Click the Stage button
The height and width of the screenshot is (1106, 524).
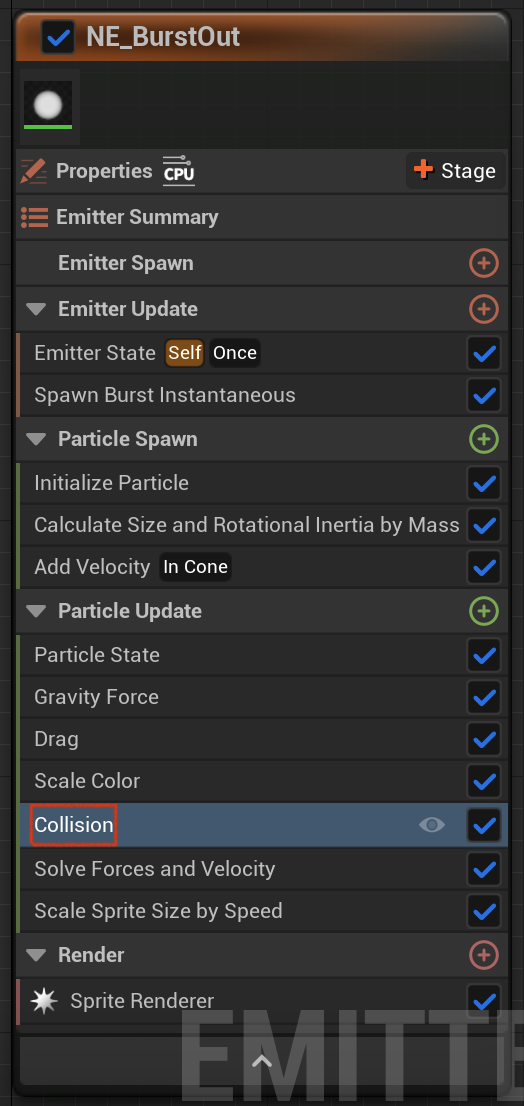[456, 171]
